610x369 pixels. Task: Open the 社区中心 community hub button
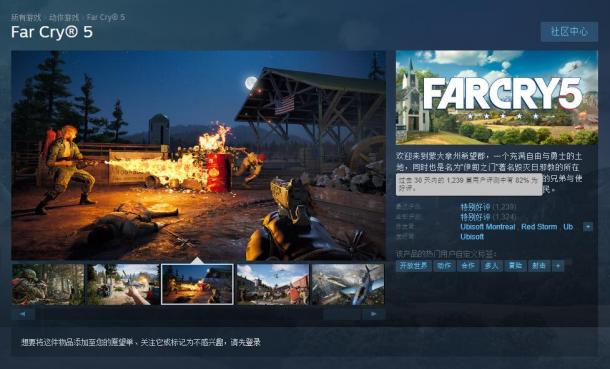569,32
